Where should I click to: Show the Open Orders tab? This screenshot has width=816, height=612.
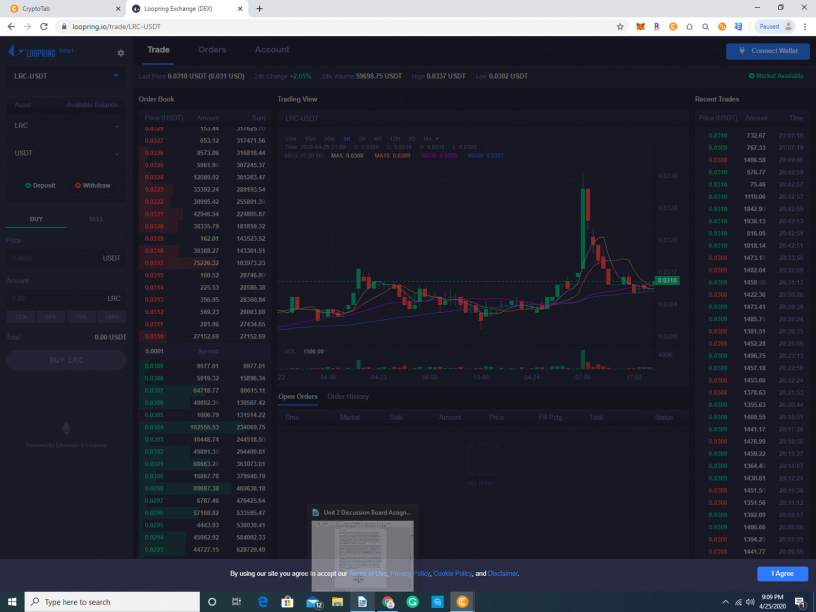point(298,397)
